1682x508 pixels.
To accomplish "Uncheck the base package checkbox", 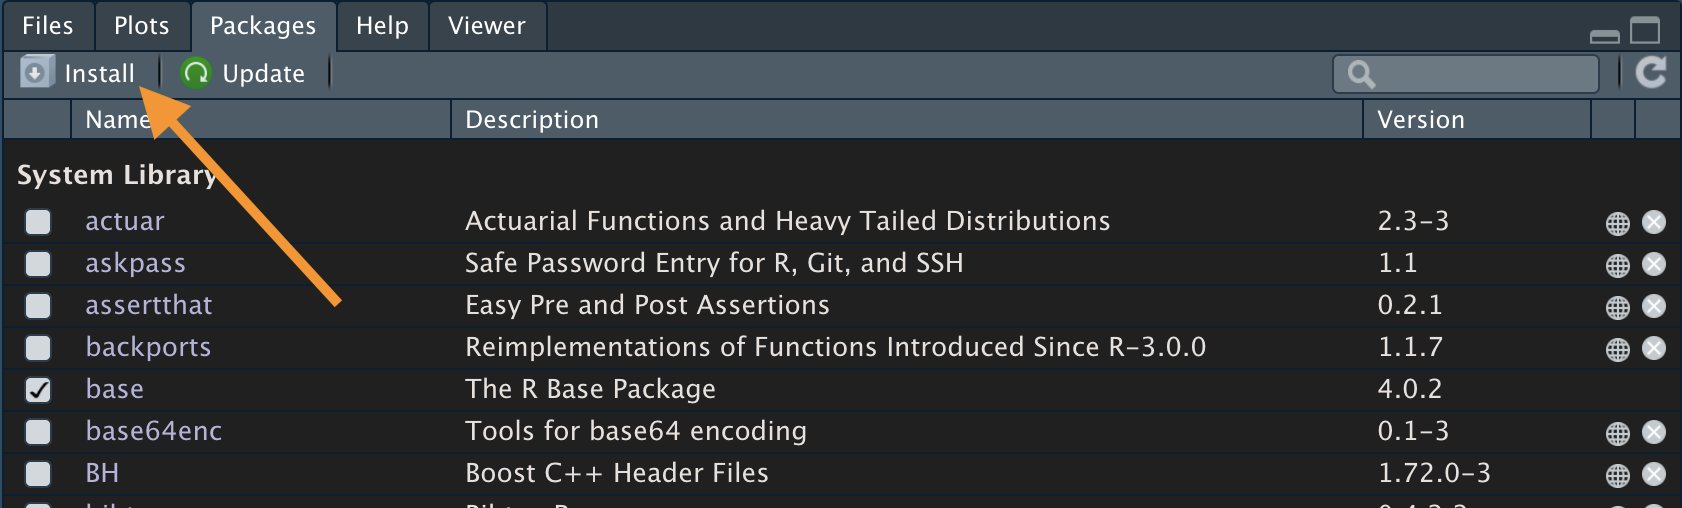I will pyautogui.click(x=38, y=390).
